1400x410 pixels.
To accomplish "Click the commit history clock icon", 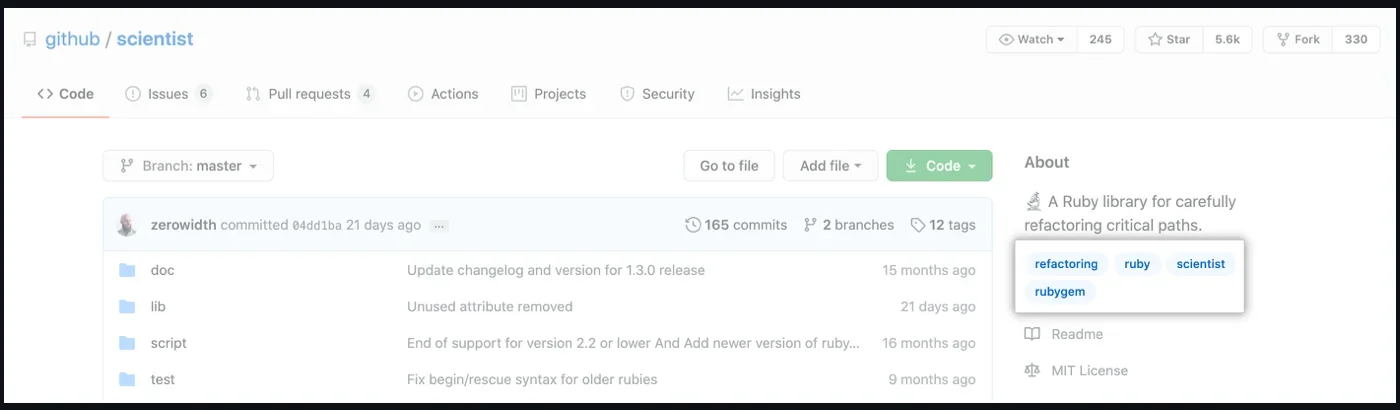I will [693, 225].
